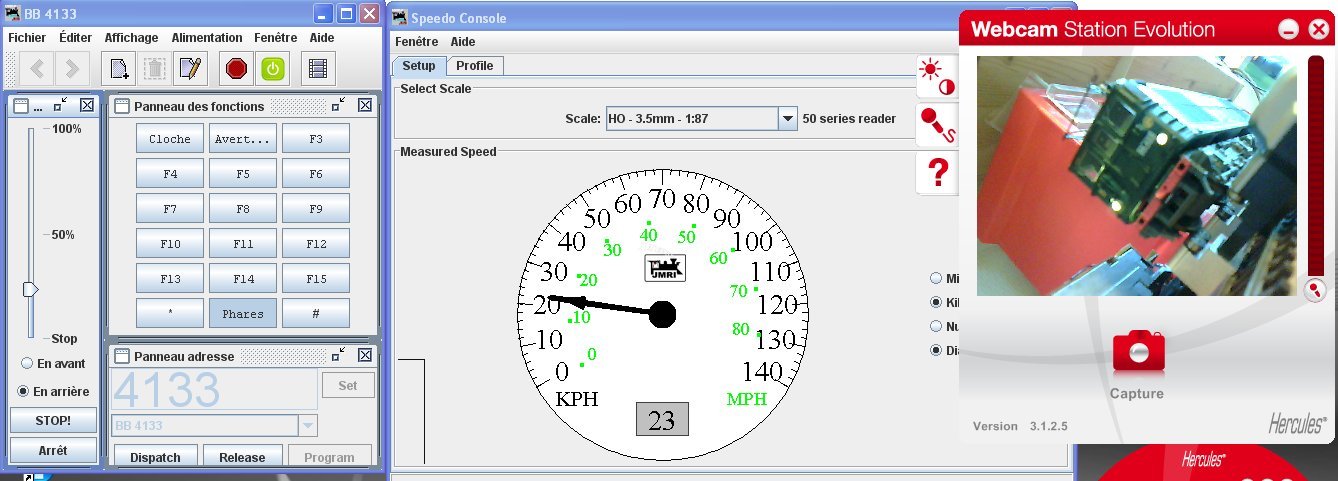Click the green track power icon
Image resolution: width=1338 pixels, height=481 pixels.
click(x=272, y=69)
